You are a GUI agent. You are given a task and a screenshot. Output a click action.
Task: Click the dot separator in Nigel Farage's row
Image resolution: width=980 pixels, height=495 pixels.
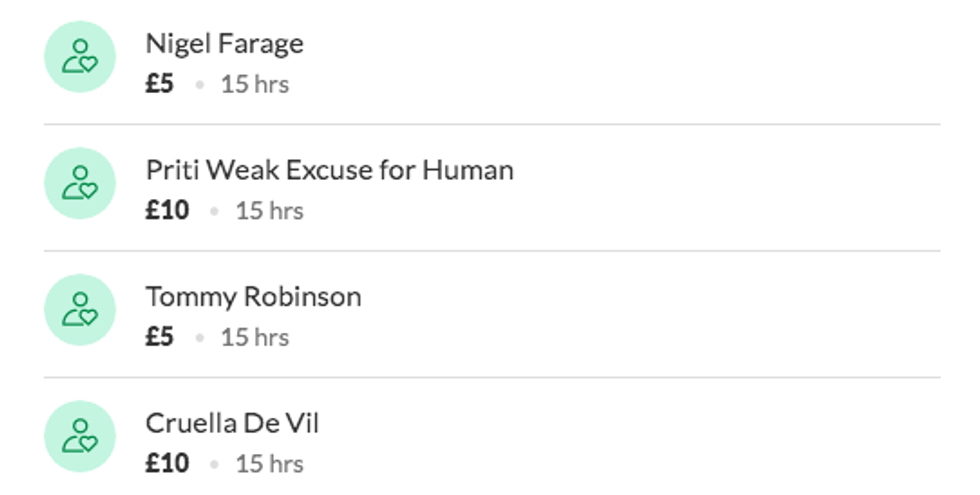coord(199,85)
